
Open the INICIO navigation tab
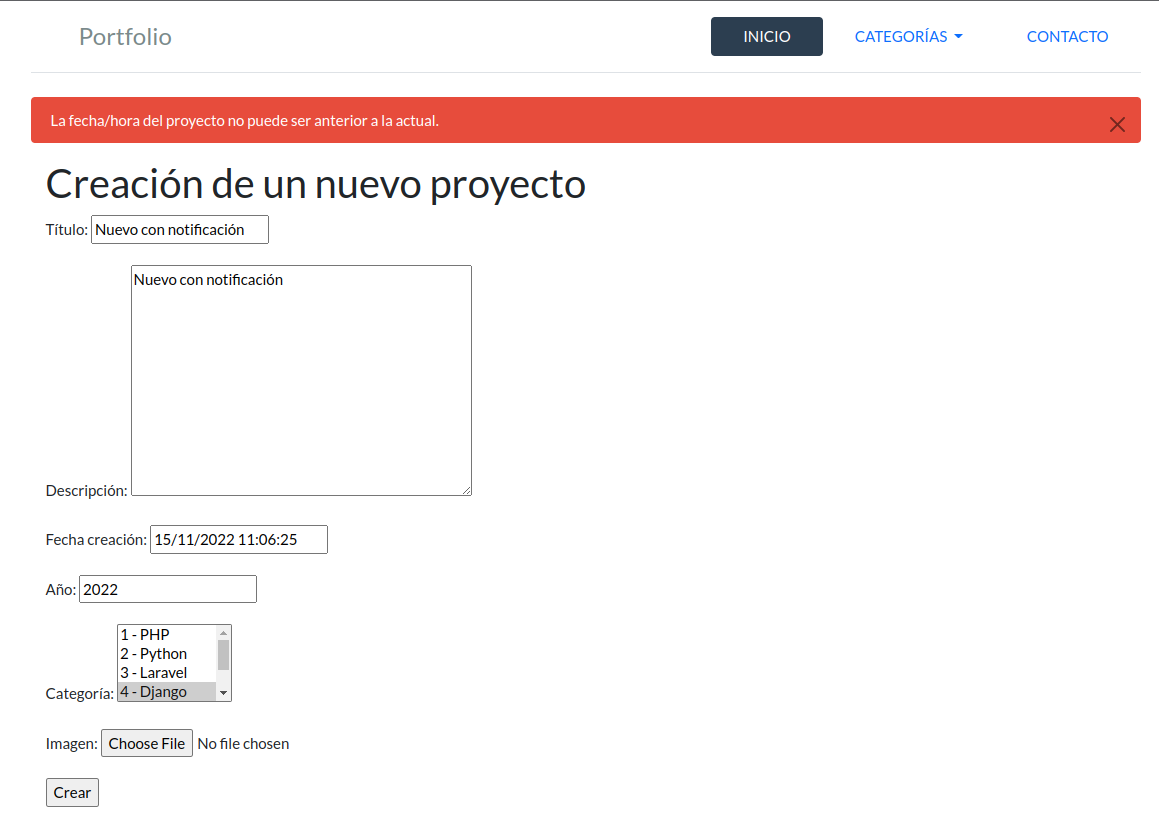(x=766, y=37)
